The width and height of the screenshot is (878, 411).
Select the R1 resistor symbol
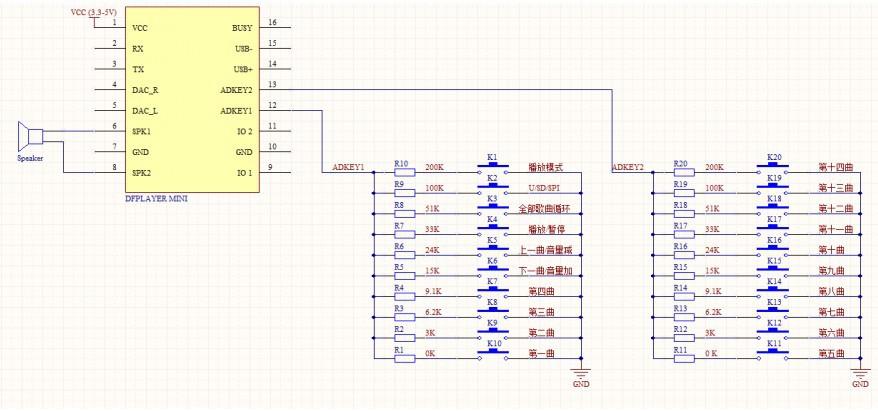405,358
